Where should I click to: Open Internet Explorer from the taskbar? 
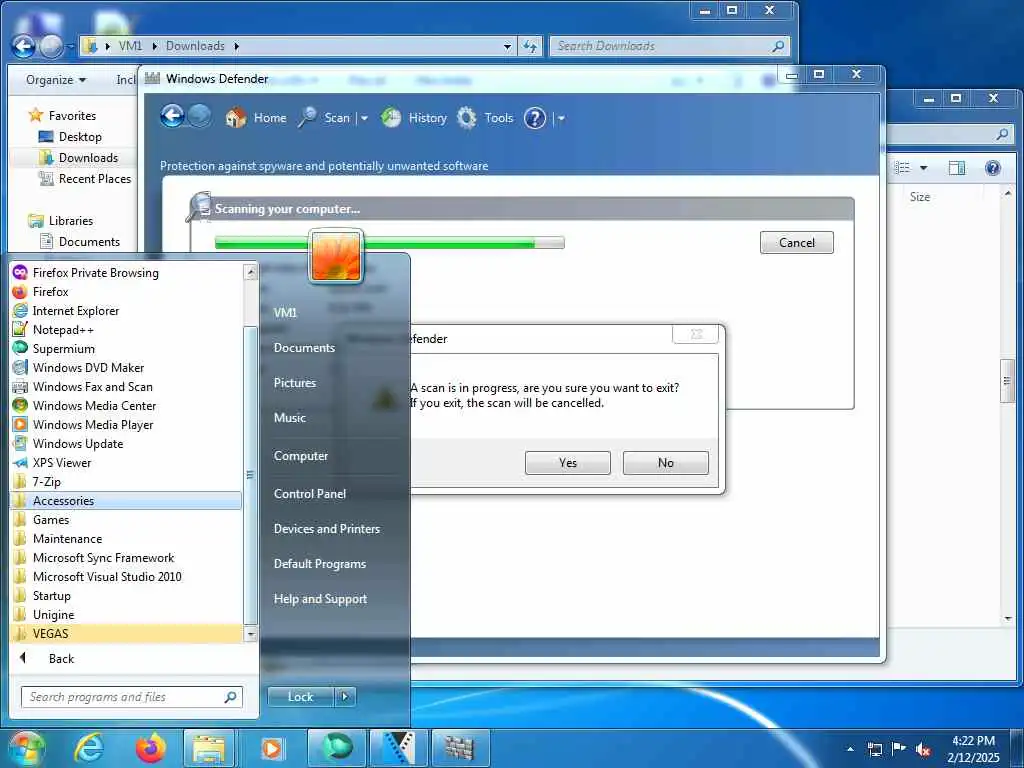point(89,748)
